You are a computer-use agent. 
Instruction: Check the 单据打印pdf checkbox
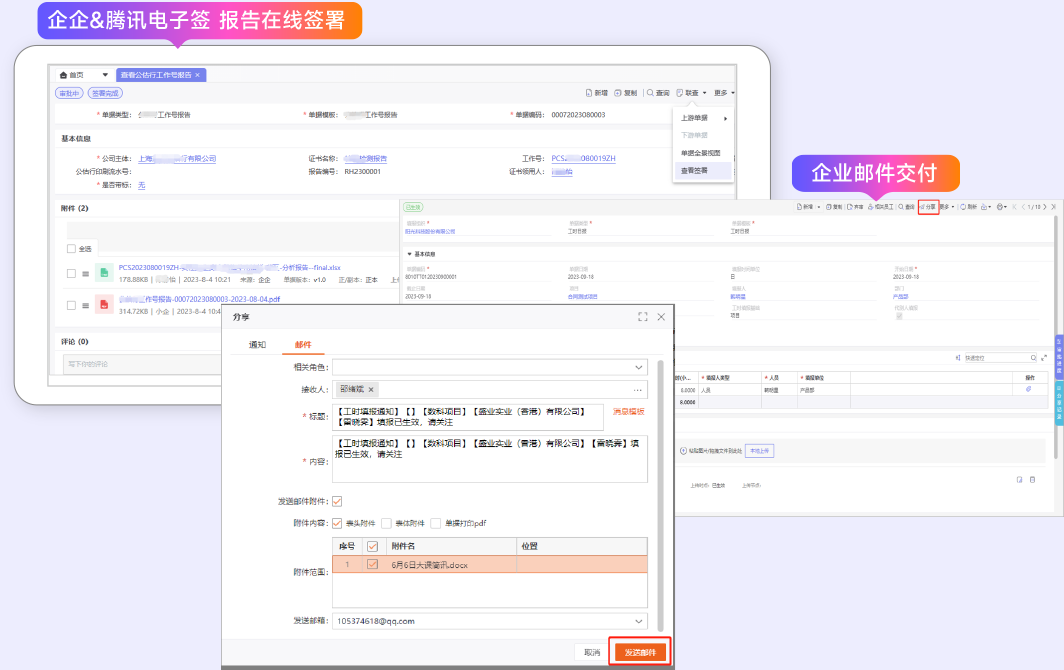point(435,523)
